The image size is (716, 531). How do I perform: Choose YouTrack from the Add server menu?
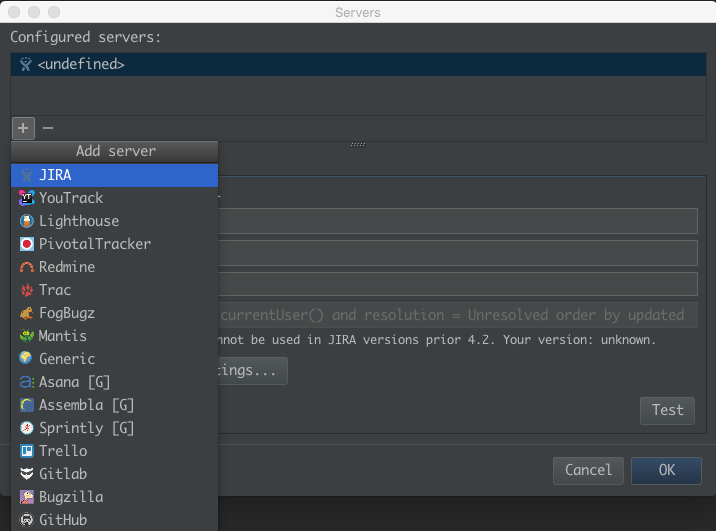114,198
